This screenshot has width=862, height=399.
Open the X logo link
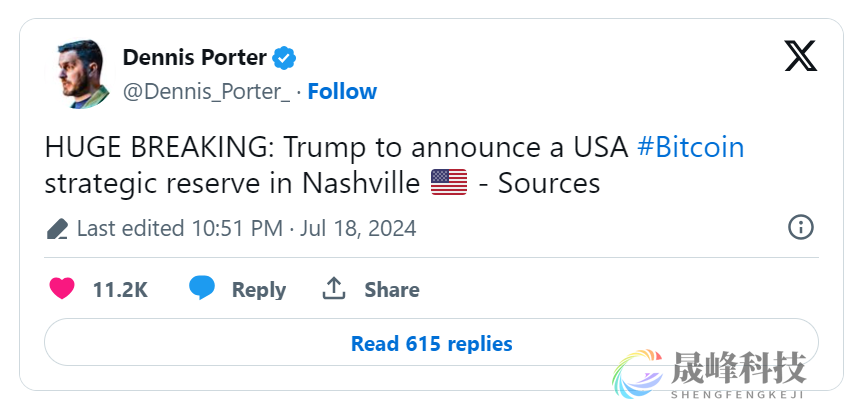[x=800, y=56]
